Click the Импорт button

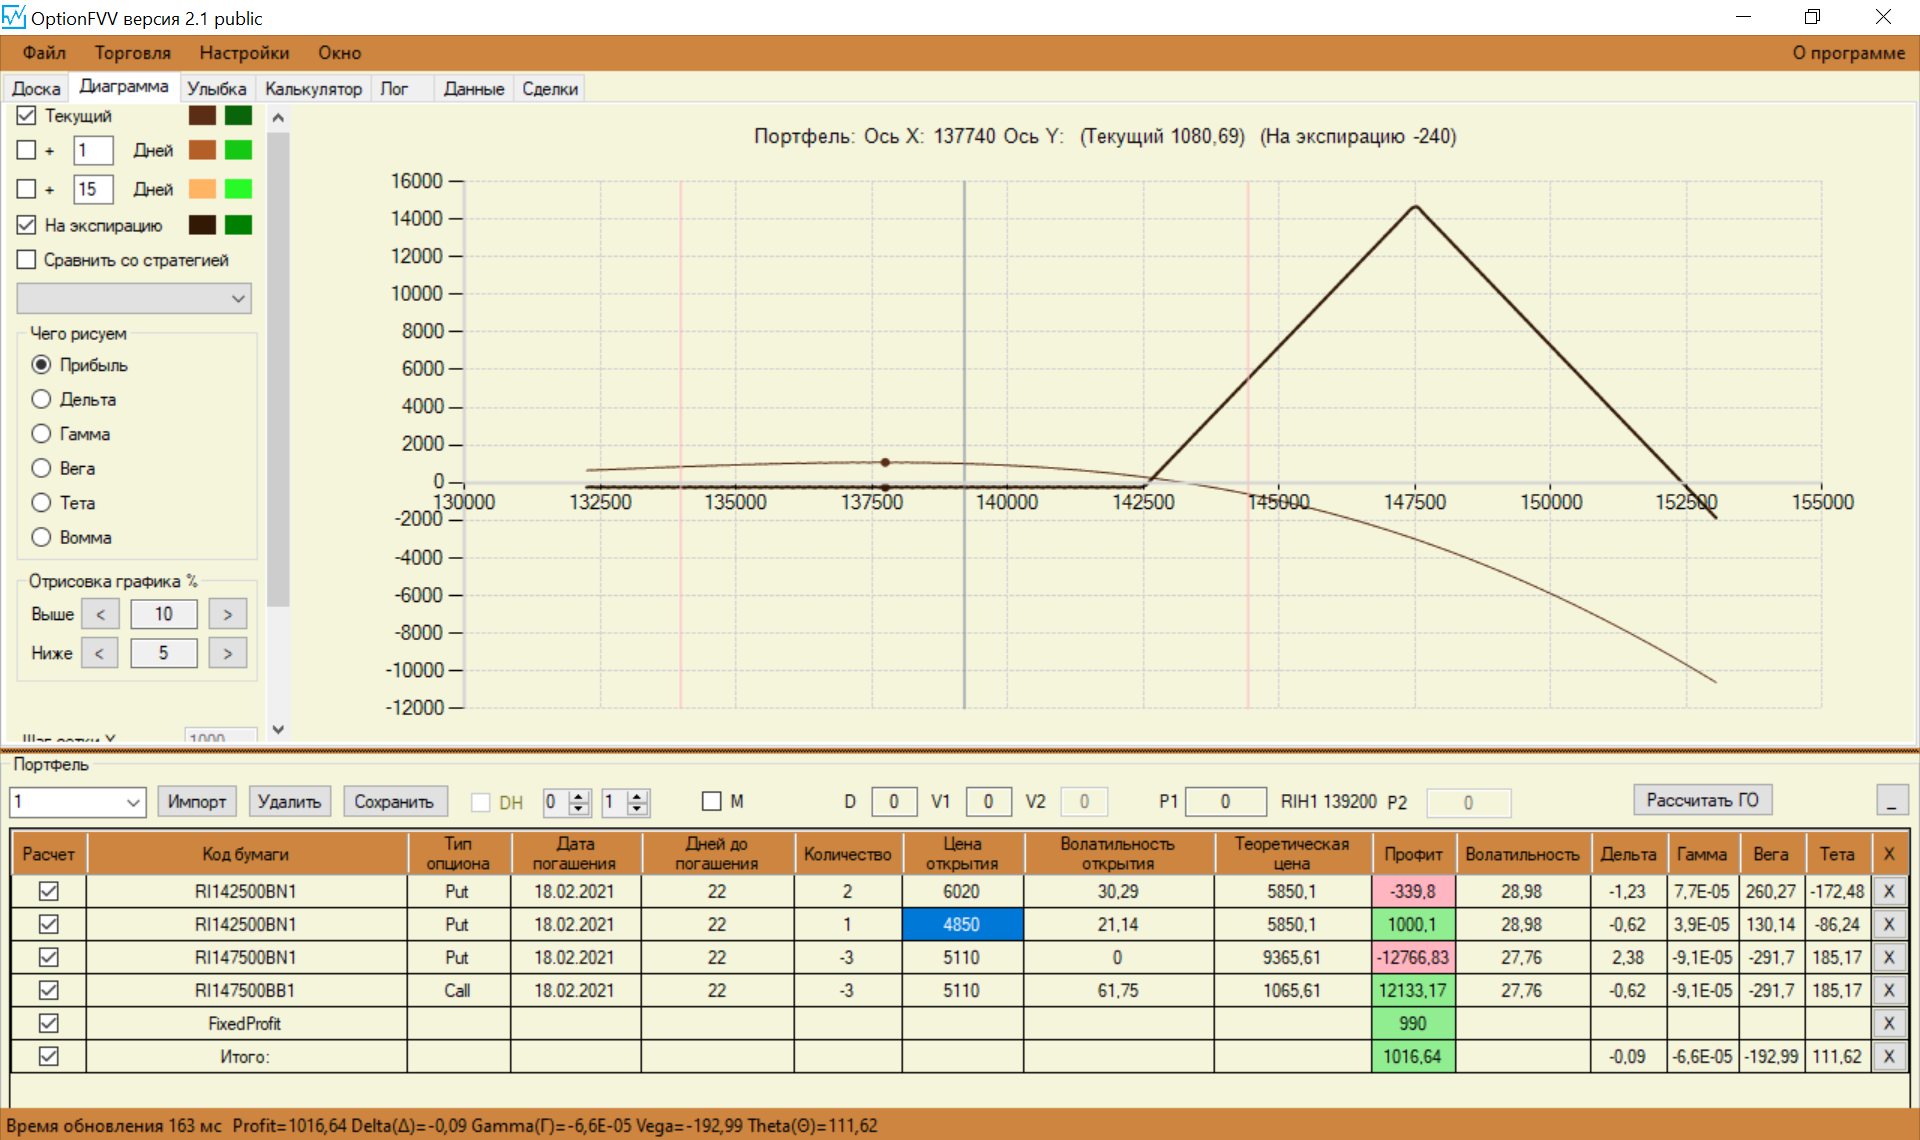coord(196,801)
